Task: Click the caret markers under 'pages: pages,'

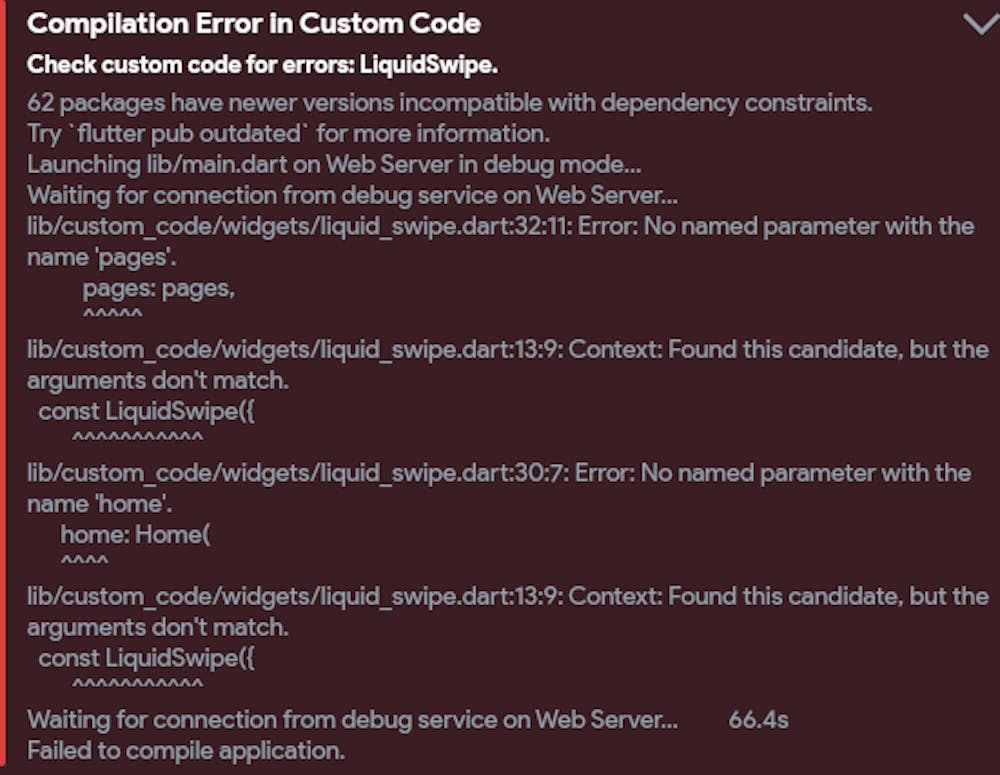Action: click(112, 315)
